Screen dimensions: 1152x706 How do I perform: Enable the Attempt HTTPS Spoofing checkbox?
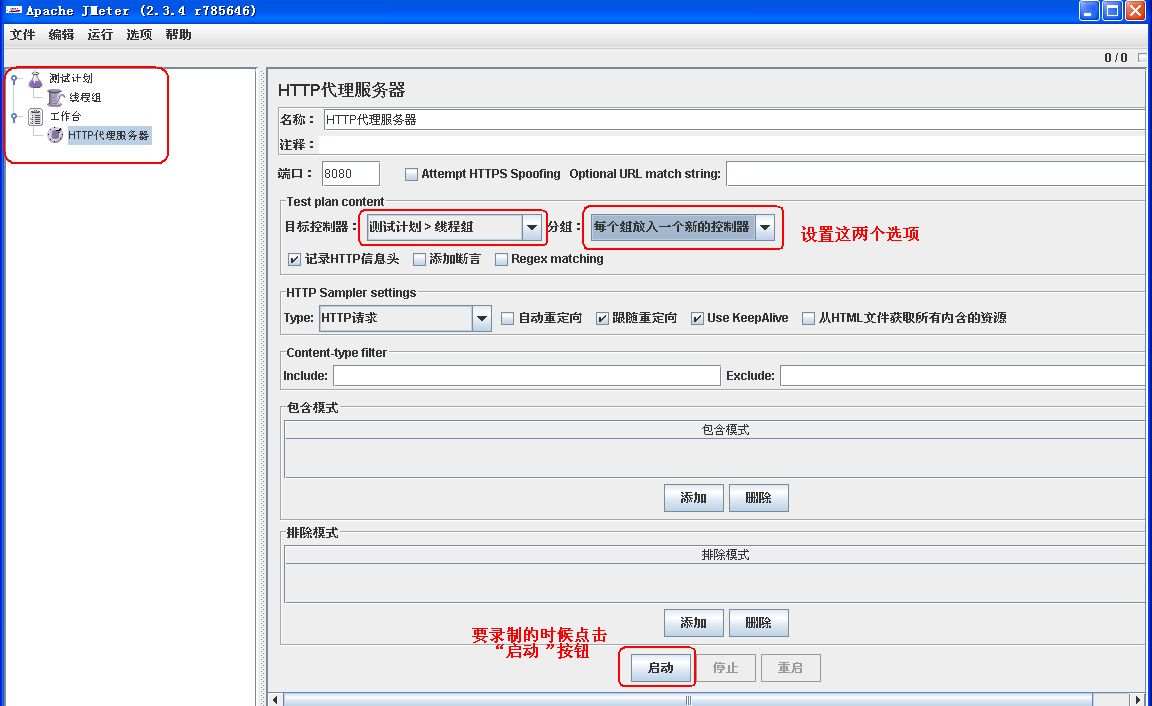click(x=411, y=174)
